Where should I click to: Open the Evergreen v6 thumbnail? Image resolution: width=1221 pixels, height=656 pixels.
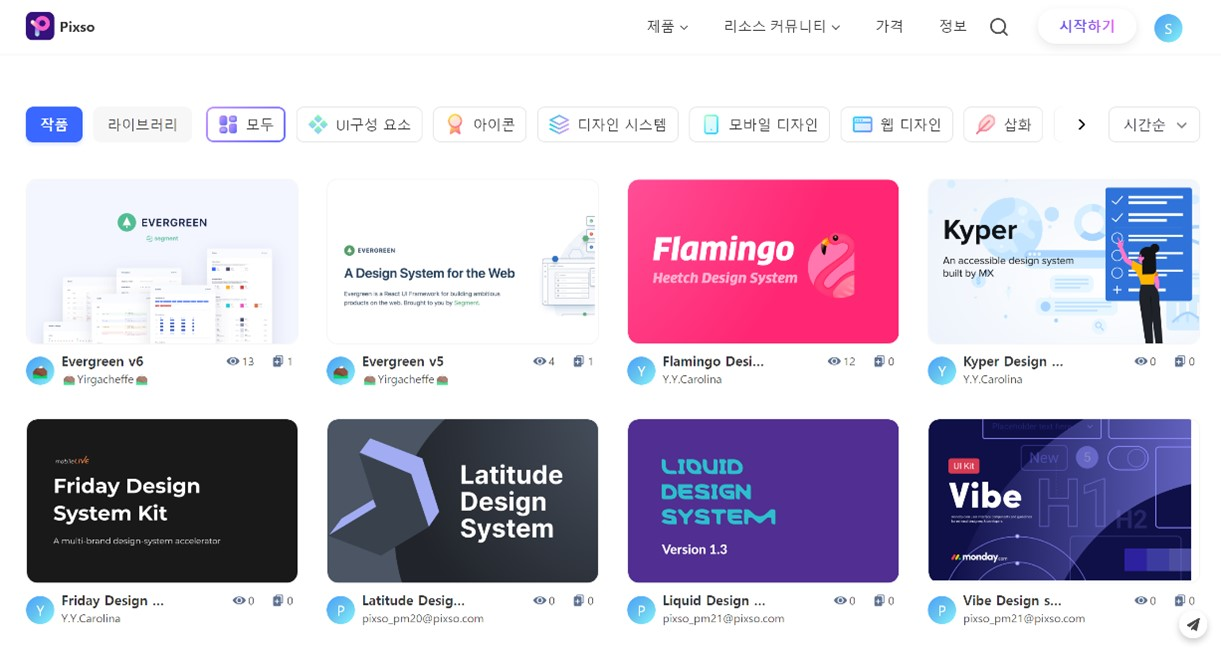click(162, 261)
